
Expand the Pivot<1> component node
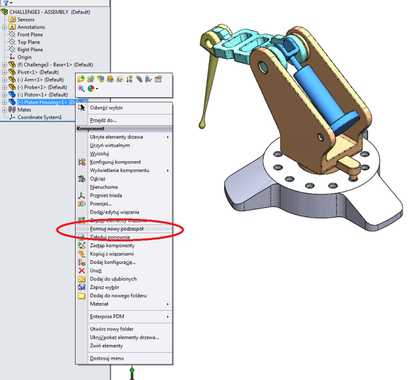point(4,72)
